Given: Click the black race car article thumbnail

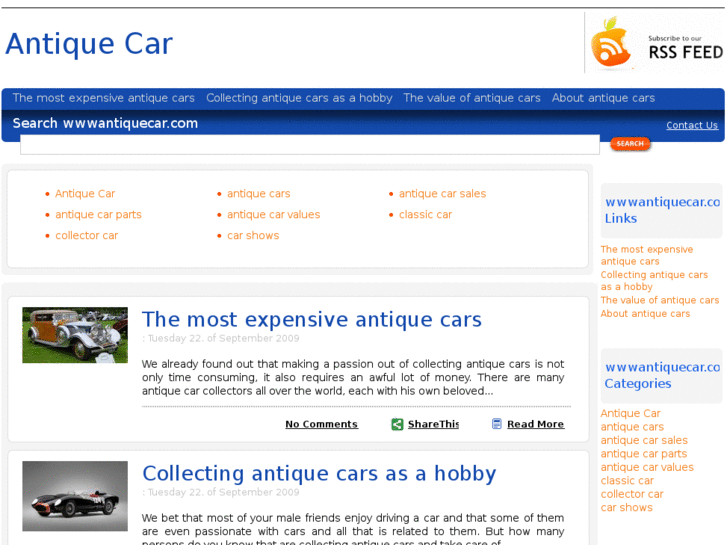Looking at the screenshot, I should (x=75, y=496).
